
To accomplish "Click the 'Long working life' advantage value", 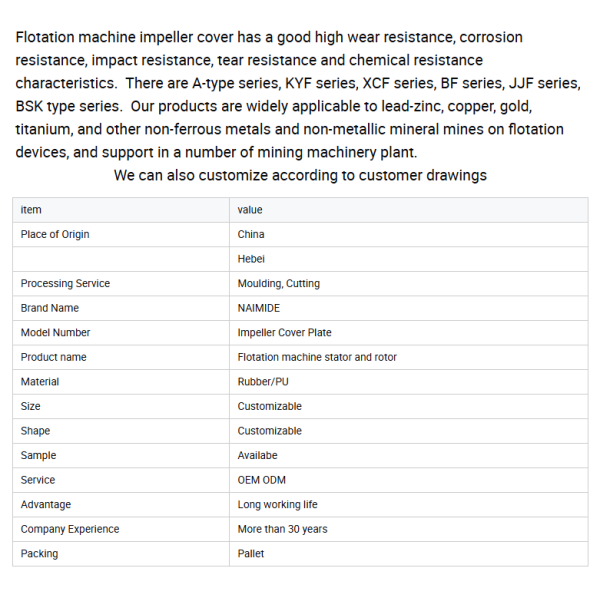I will point(277,504).
